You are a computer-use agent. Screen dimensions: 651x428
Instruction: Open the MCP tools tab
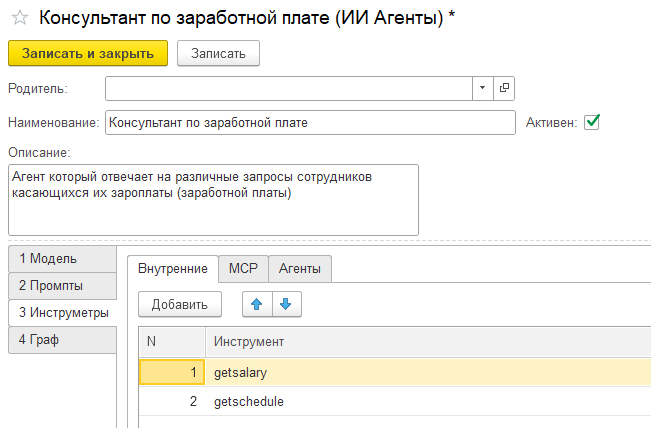coord(243,268)
